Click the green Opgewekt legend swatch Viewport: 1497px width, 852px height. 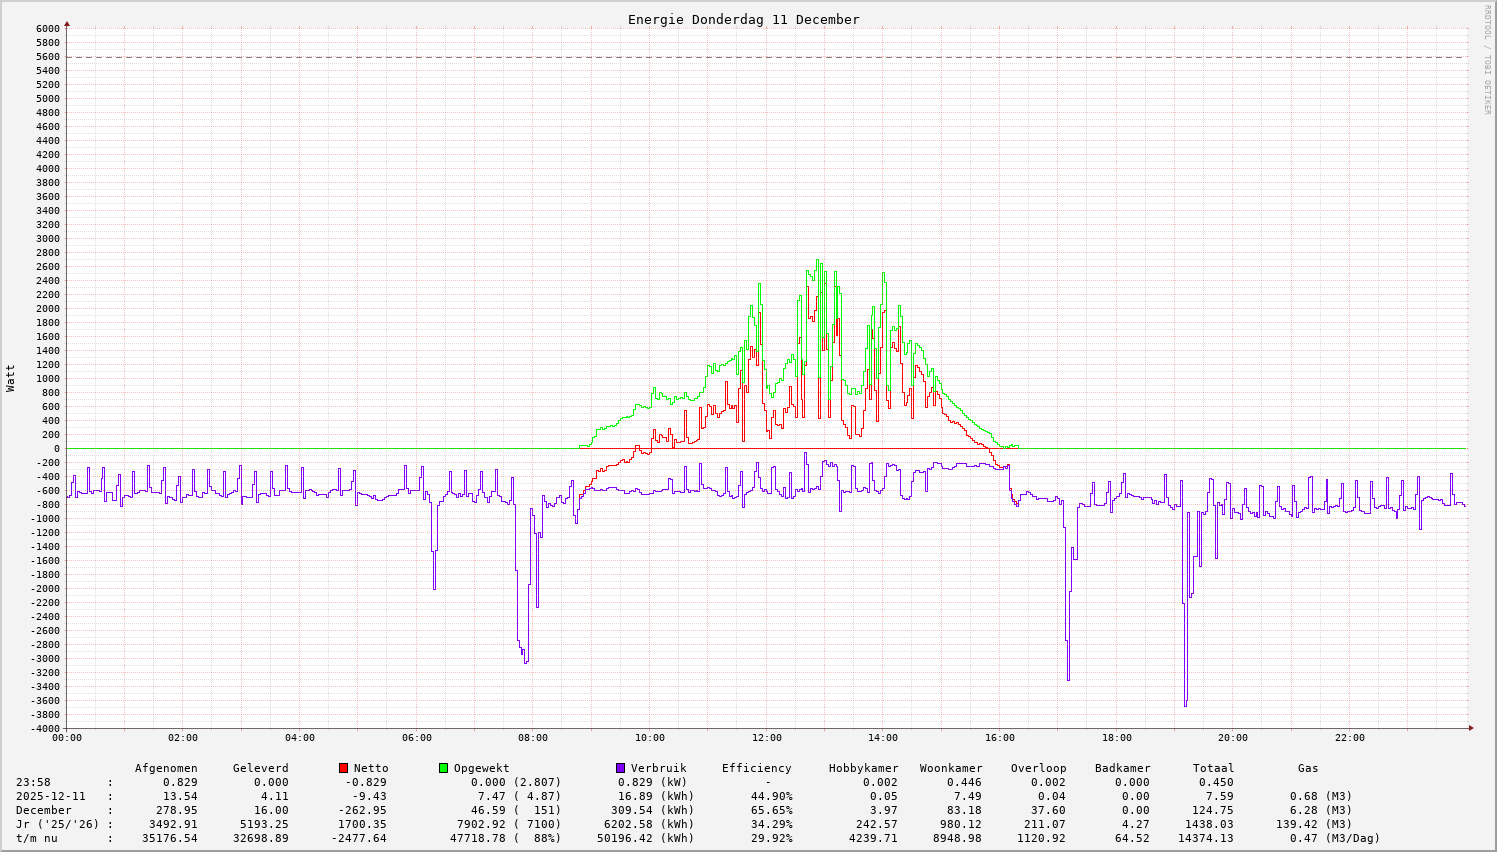pos(443,768)
